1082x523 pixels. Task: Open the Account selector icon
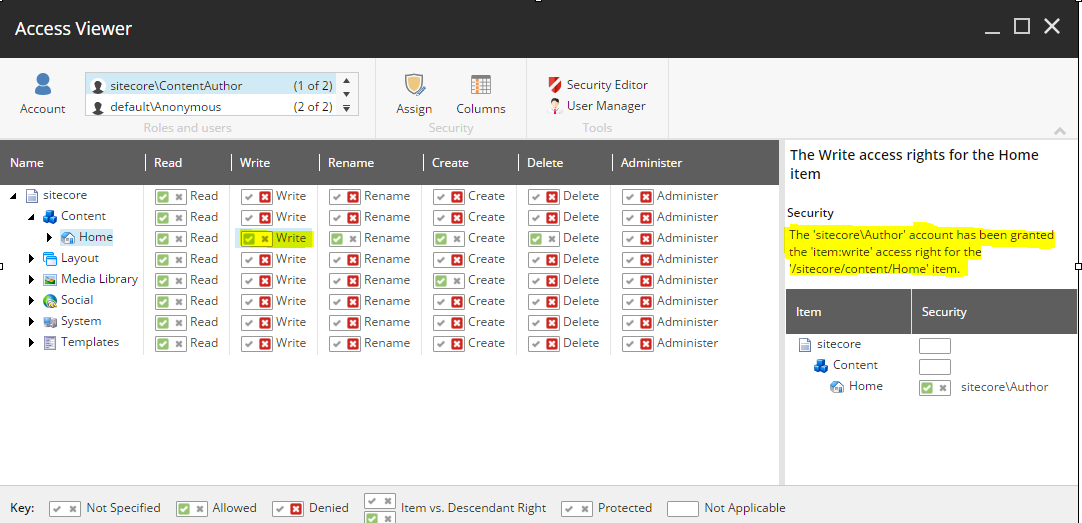[43, 84]
